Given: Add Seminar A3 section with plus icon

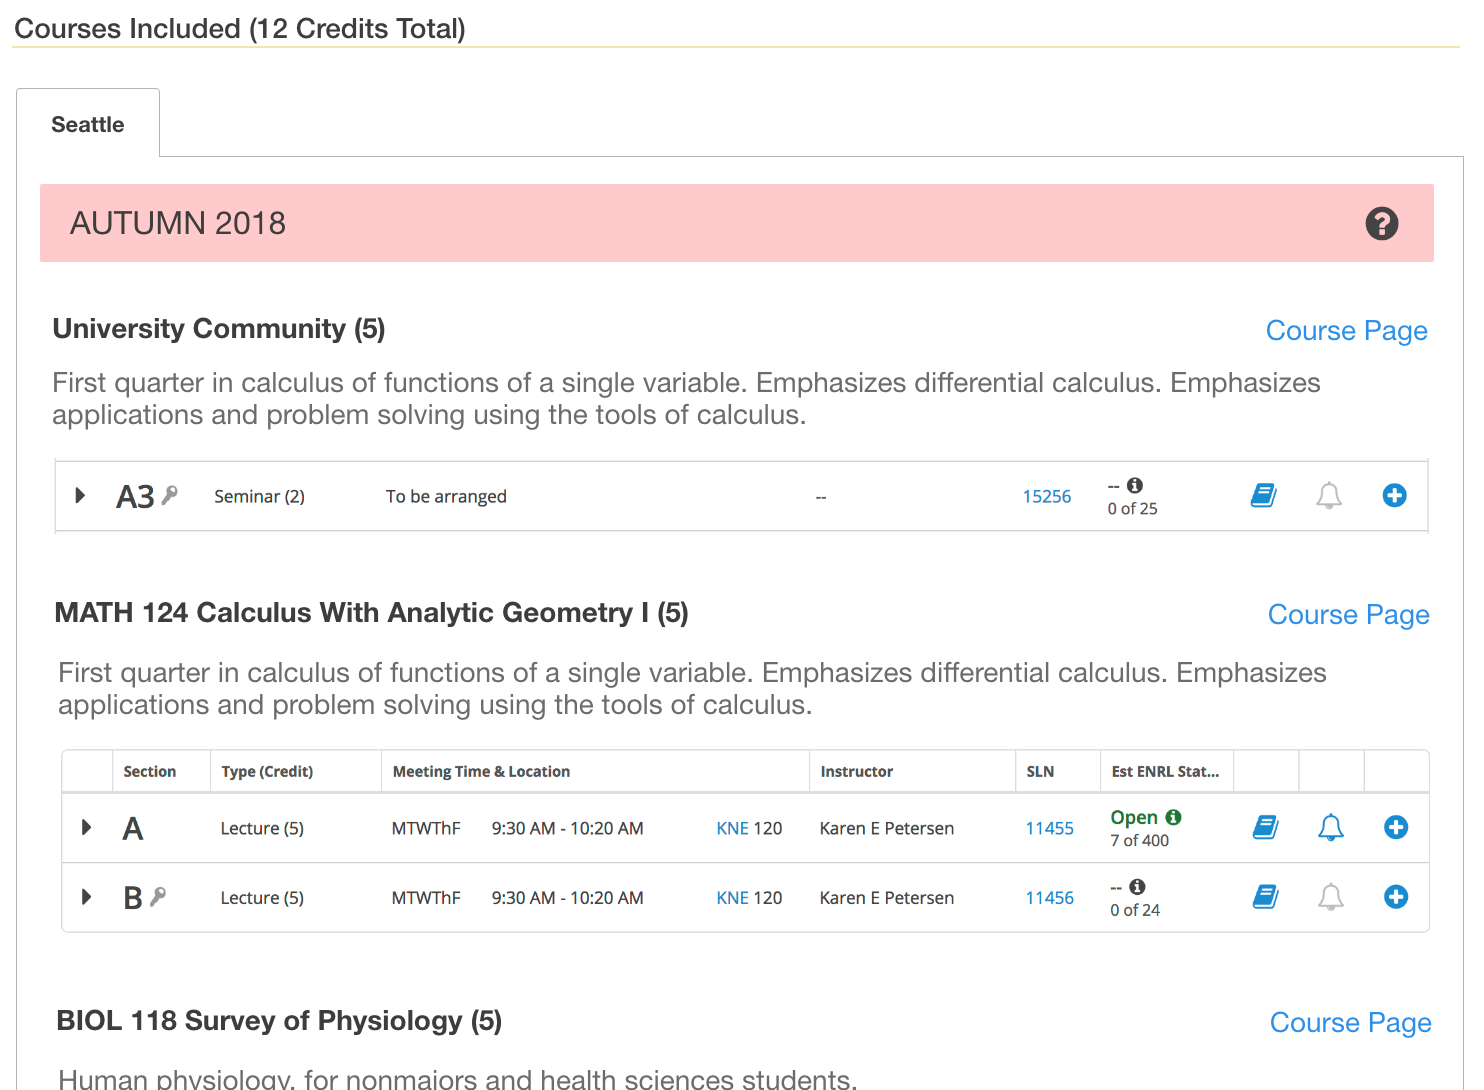Looking at the screenshot, I should [x=1394, y=495].
